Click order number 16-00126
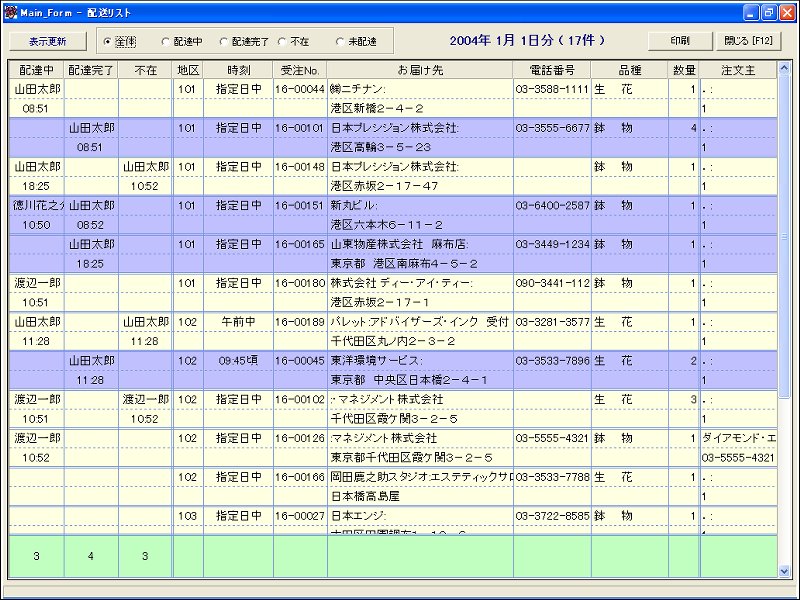The height and width of the screenshot is (600, 800). pyautogui.click(x=300, y=438)
